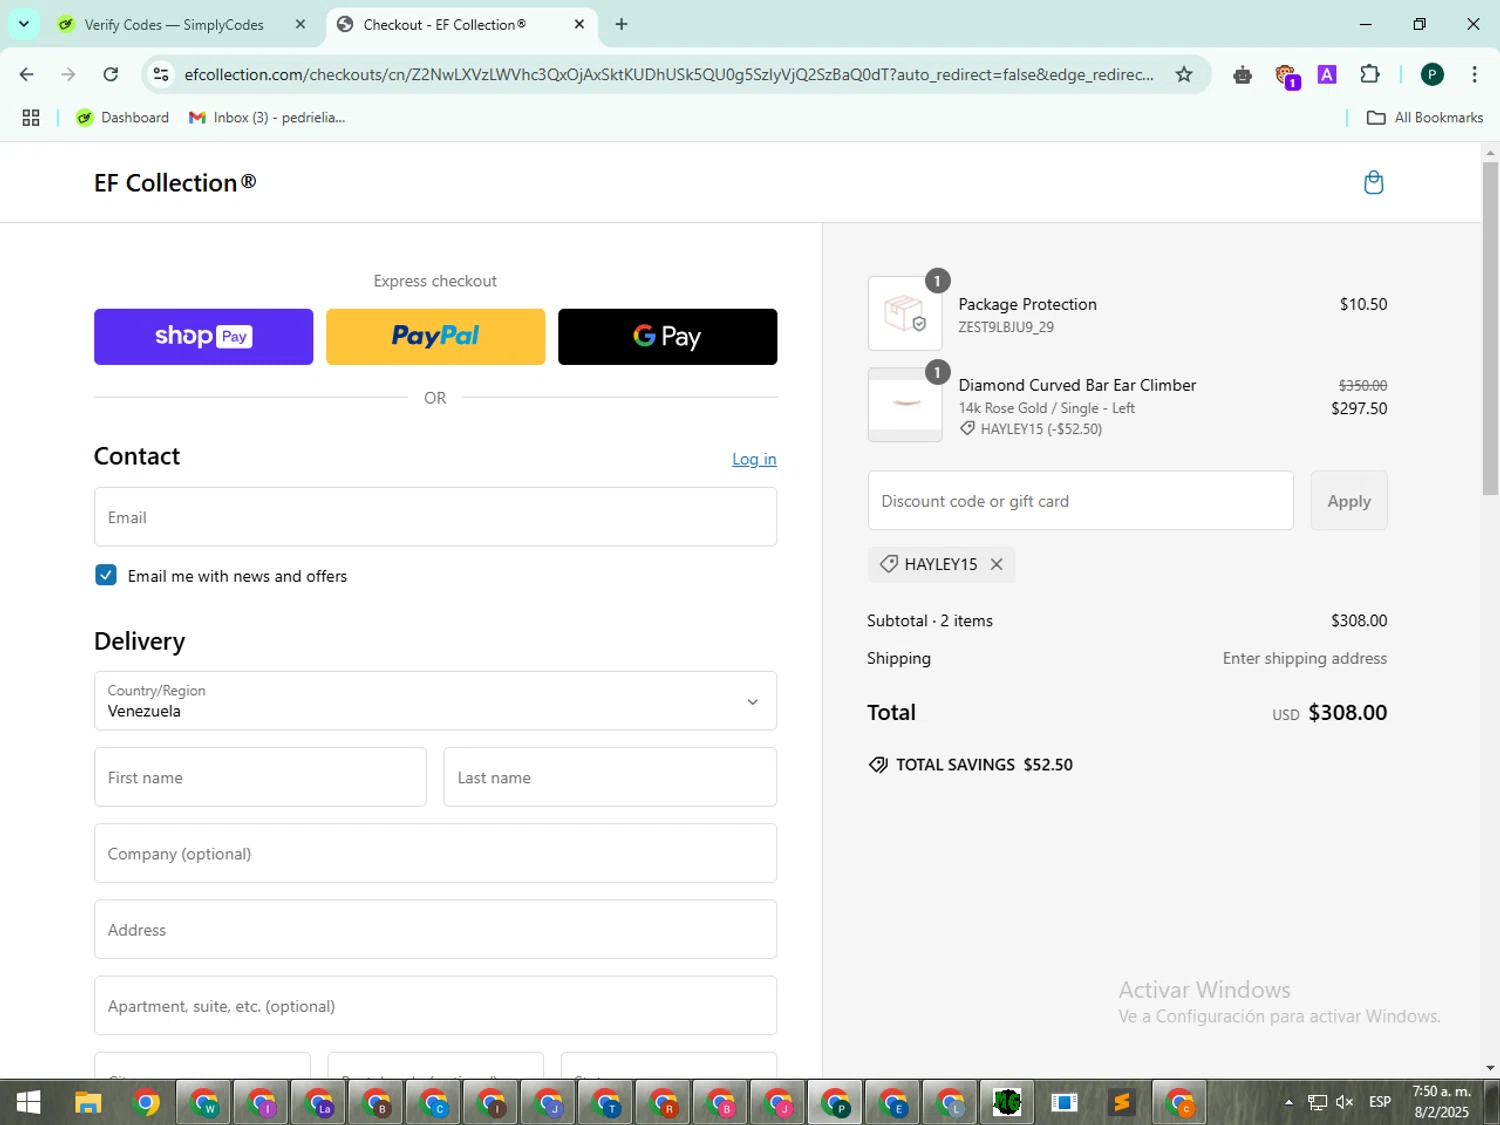Click the Diamond Curved Bar Ear Climber thumbnail
The image size is (1500, 1125).
904,404
